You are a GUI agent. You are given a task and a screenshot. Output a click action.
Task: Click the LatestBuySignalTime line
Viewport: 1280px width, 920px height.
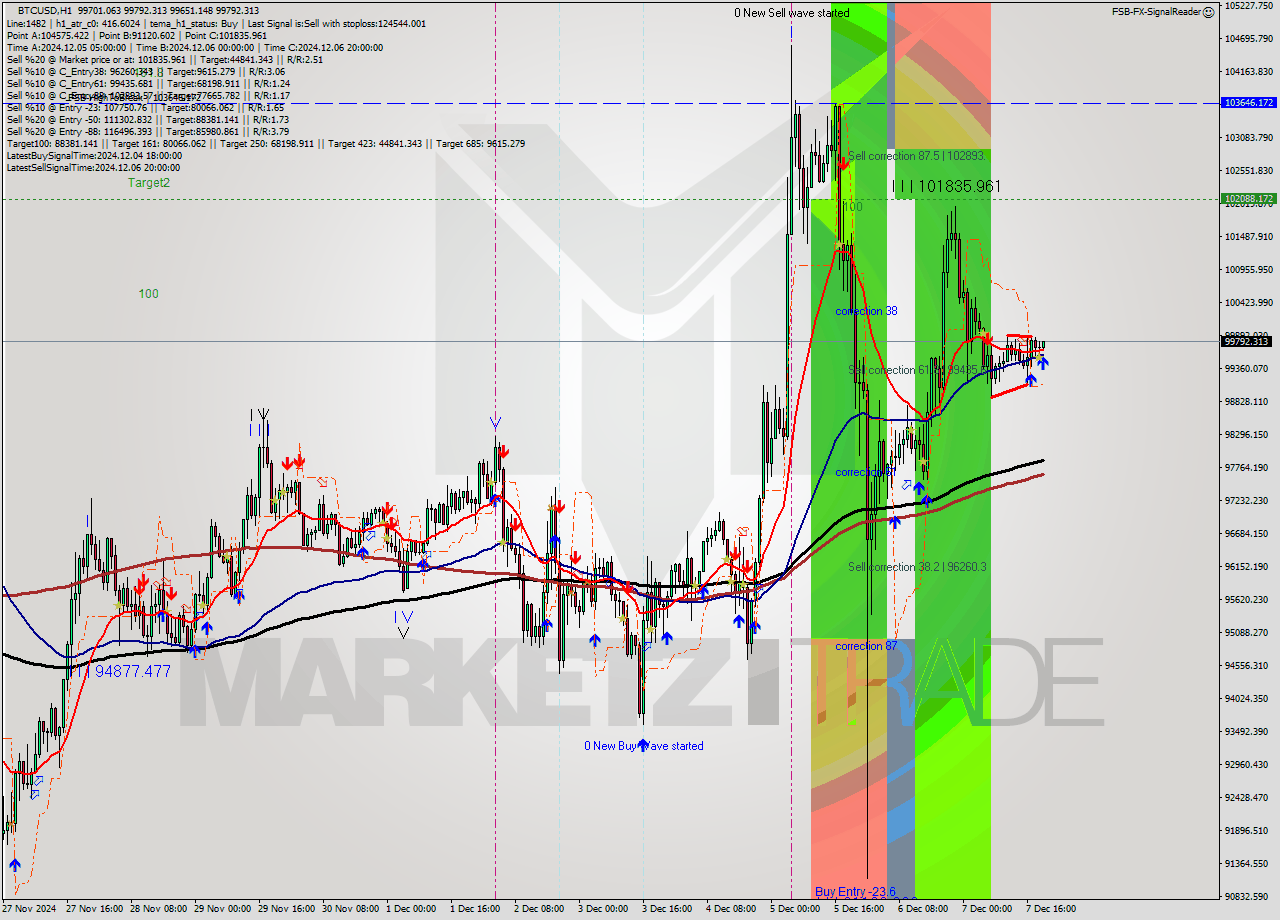tap(94, 155)
